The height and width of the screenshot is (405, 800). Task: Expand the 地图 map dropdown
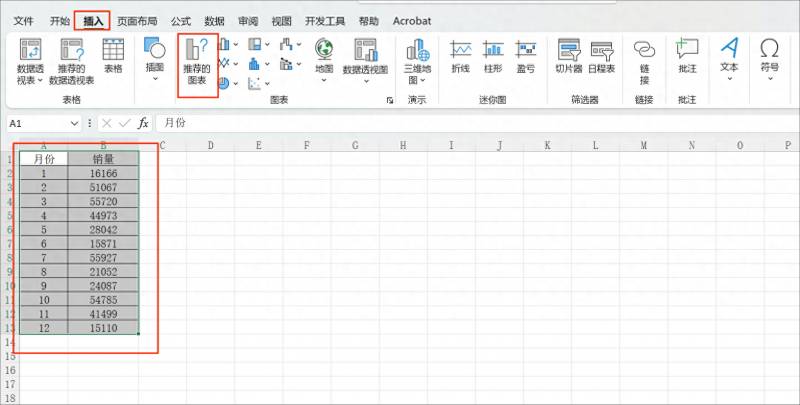pyautogui.click(x=324, y=80)
